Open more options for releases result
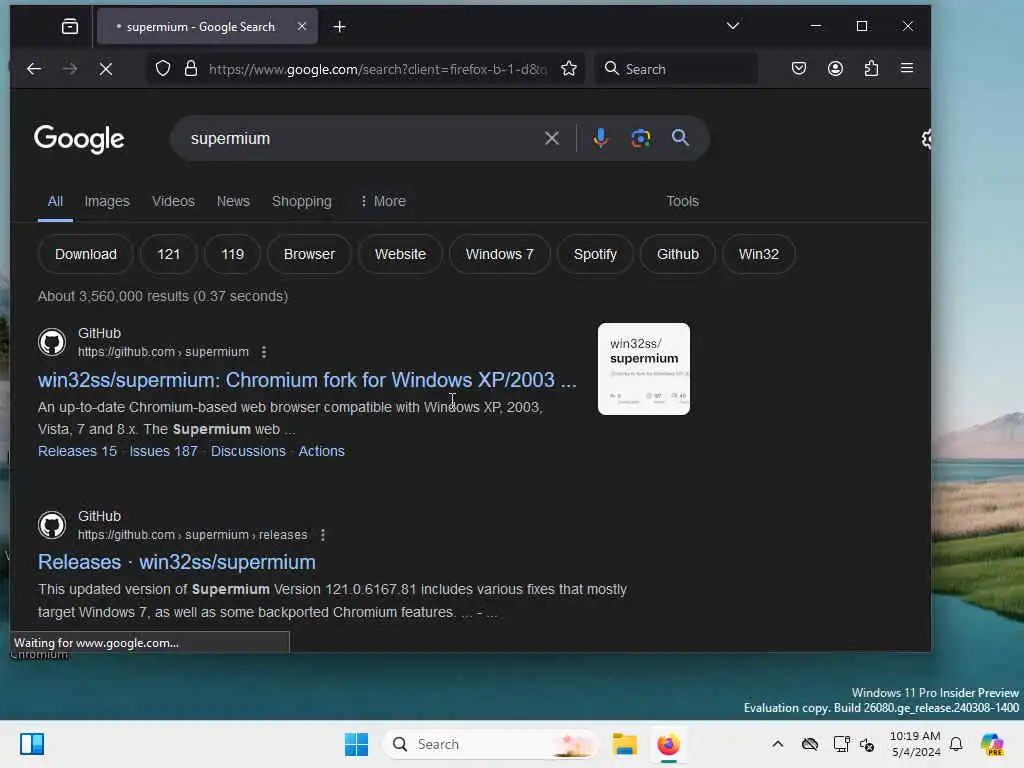The width and height of the screenshot is (1024, 768). pyautogui.click(x=323, y=535)
